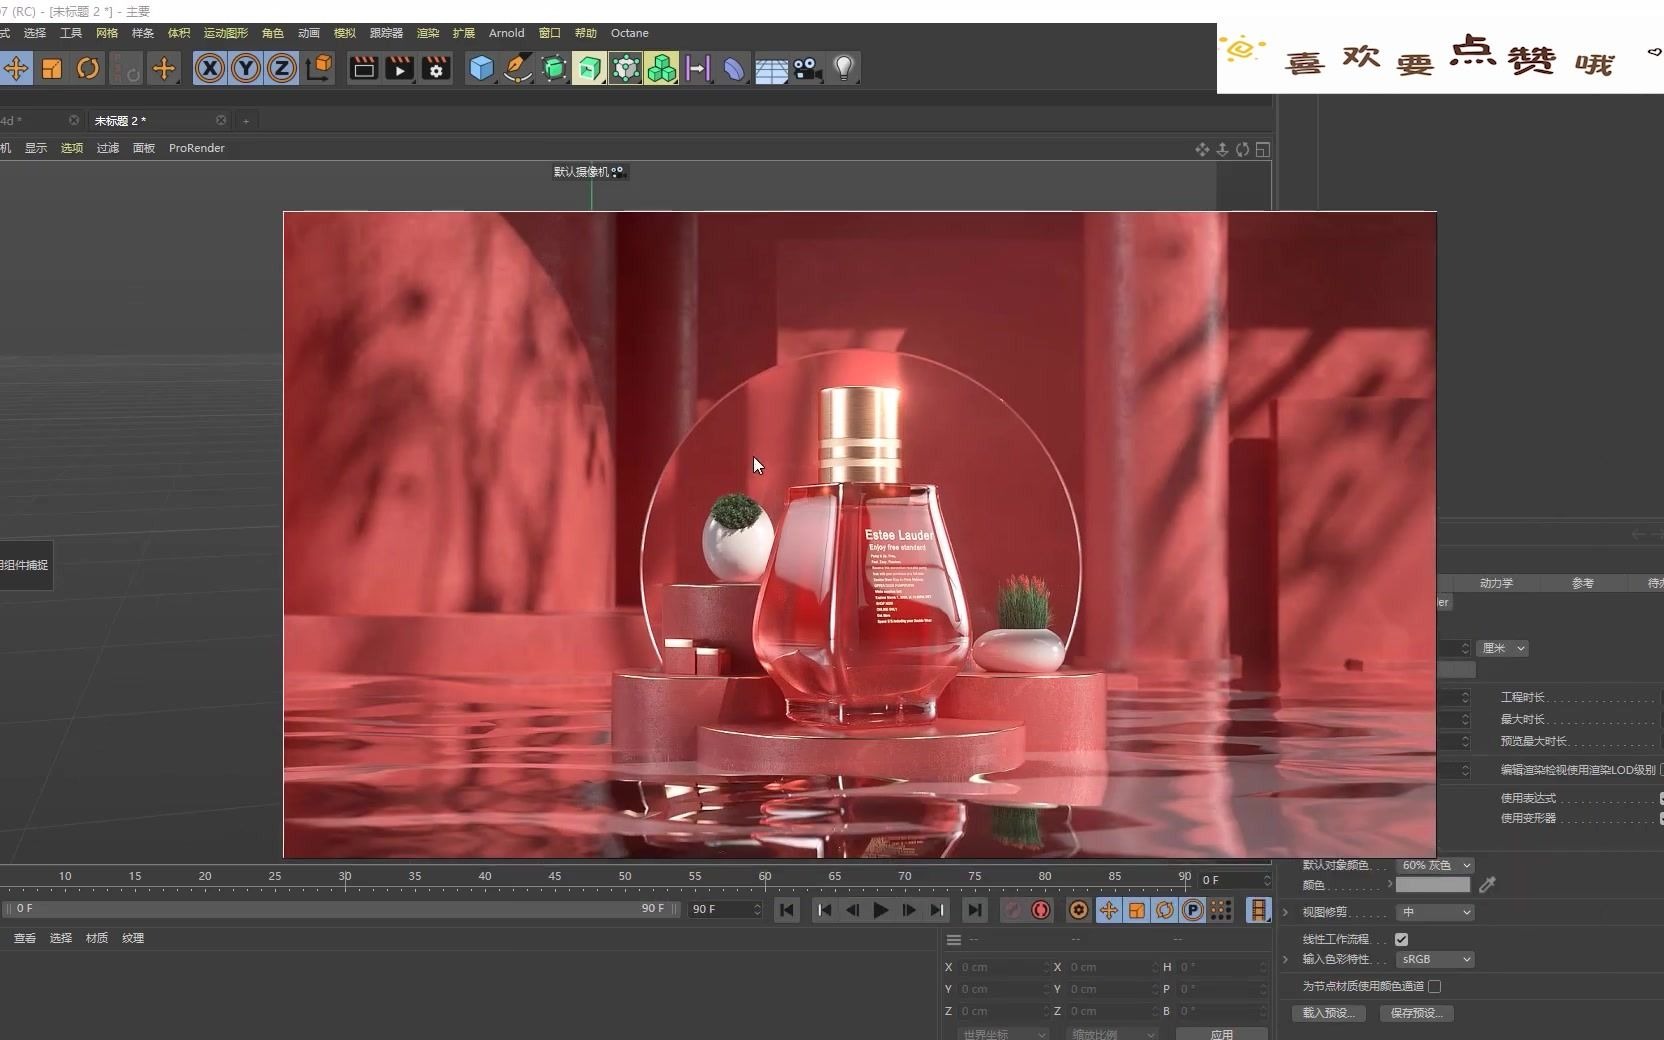
Task: Toggle viewport maximize layout icon
Action: [1263, 149]
